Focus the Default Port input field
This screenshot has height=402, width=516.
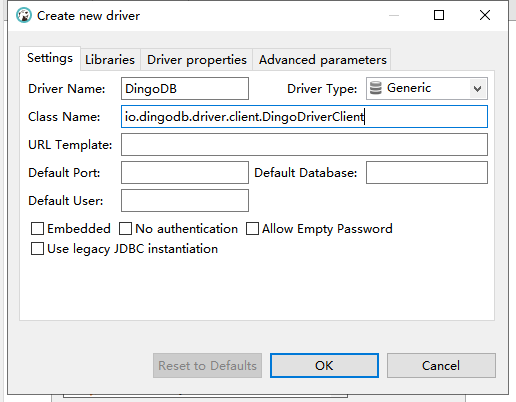(185, 173)
